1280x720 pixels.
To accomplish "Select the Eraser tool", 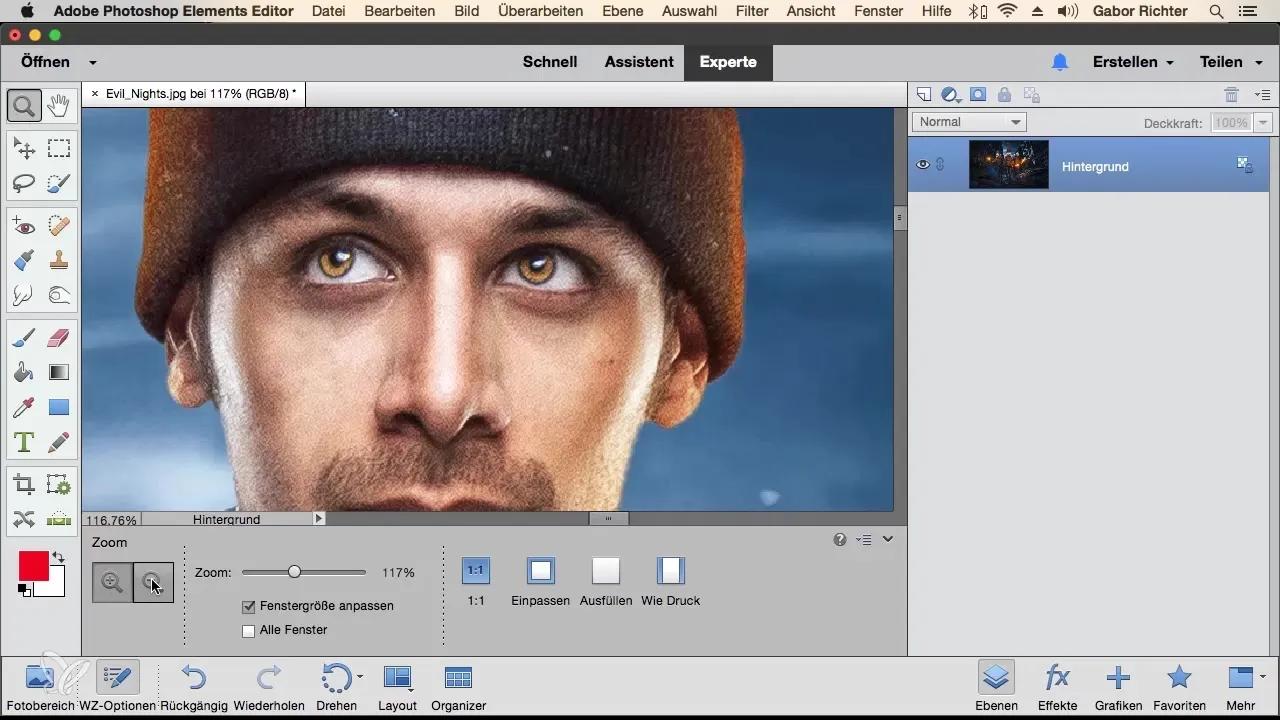I will pyautogui.click(x=59, y=338).
